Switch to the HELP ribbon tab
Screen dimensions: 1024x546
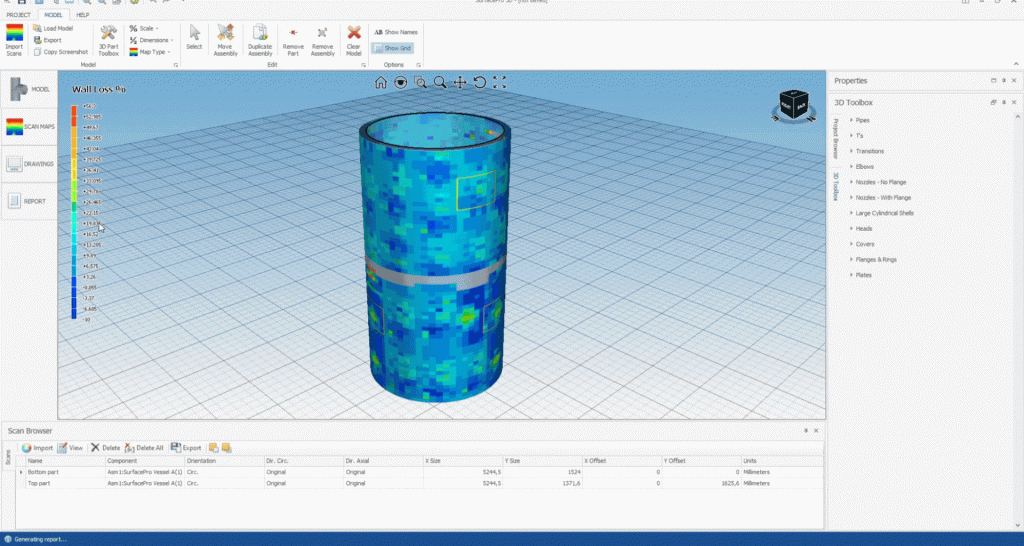(x=82, y=16)
